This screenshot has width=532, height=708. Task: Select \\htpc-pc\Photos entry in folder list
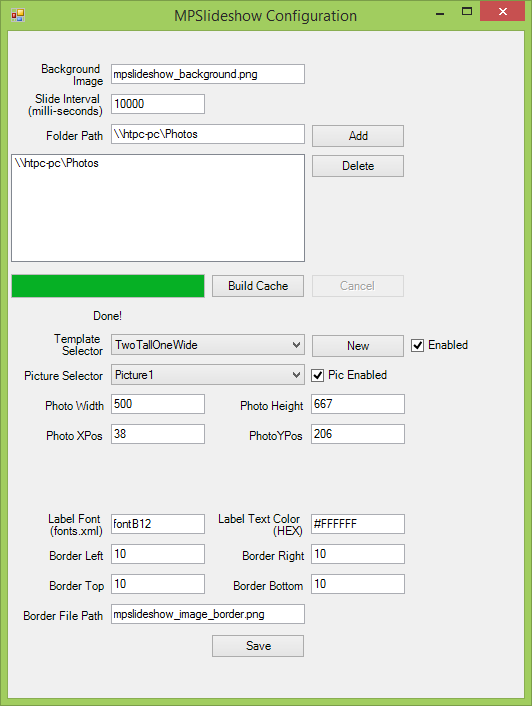(56, 163)
